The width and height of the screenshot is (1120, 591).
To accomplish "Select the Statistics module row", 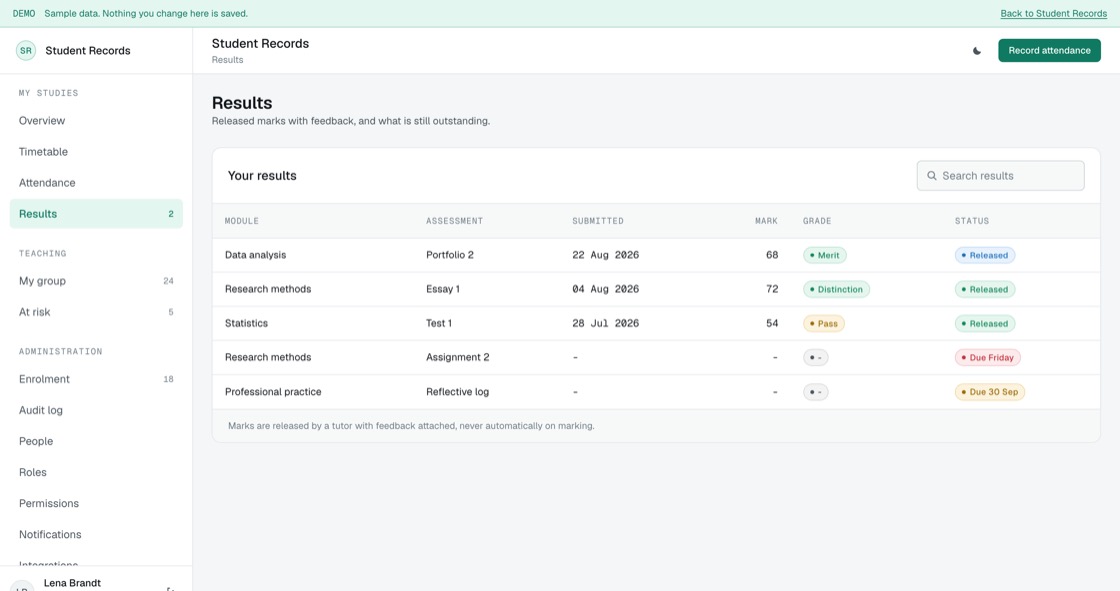I will coord(656,324).
